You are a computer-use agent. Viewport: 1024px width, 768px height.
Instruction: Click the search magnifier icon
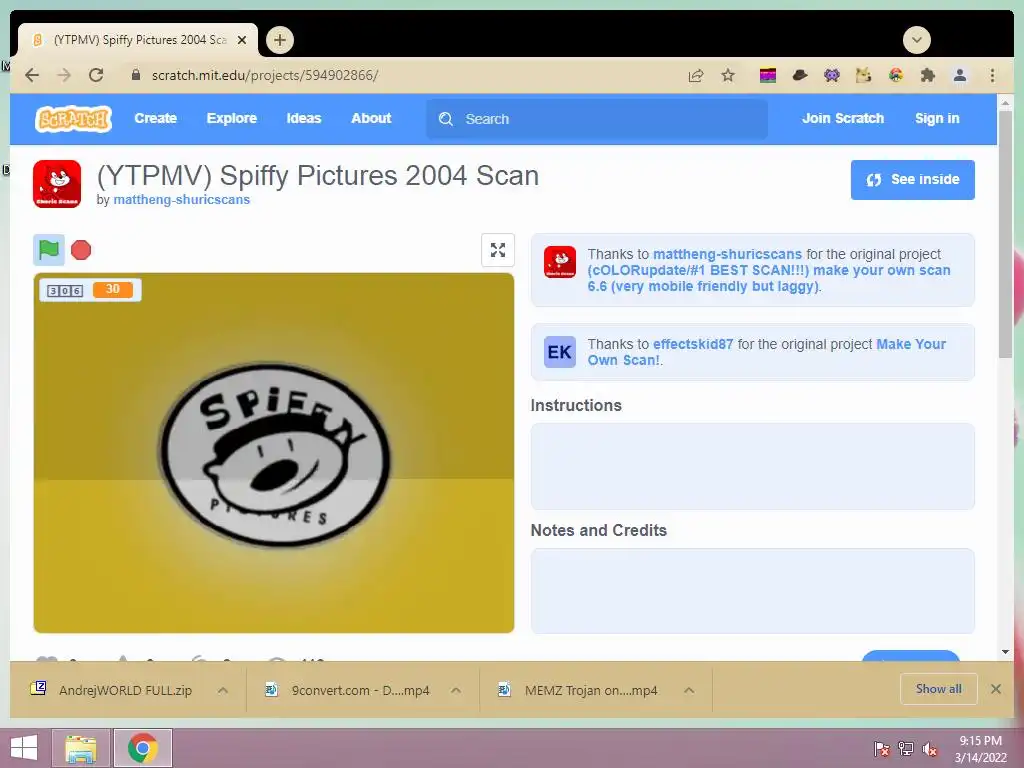point(445,119)
